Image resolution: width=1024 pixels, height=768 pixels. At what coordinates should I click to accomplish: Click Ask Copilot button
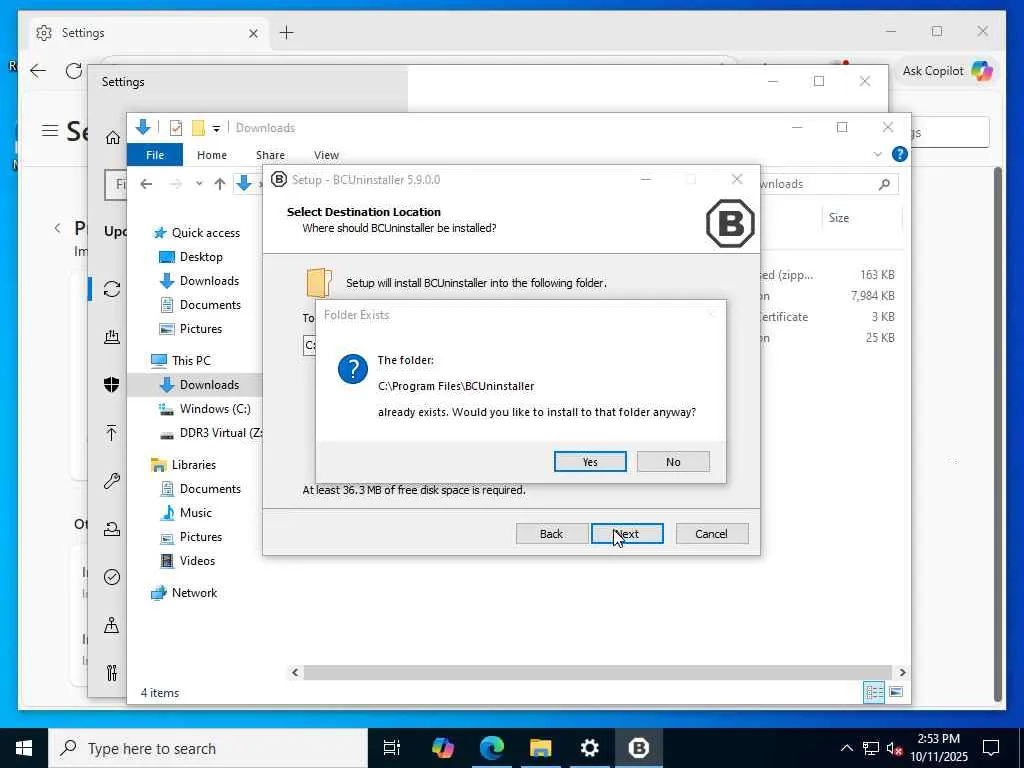tap(947, 71)
